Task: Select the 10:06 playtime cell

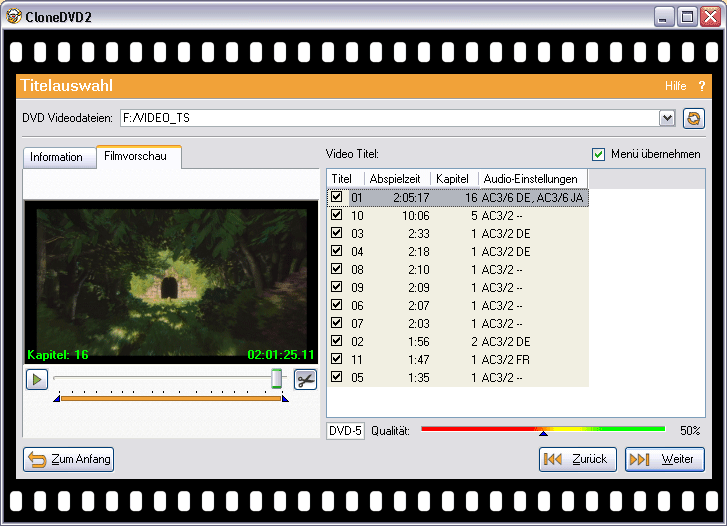Action: click(x=415, y=216)
